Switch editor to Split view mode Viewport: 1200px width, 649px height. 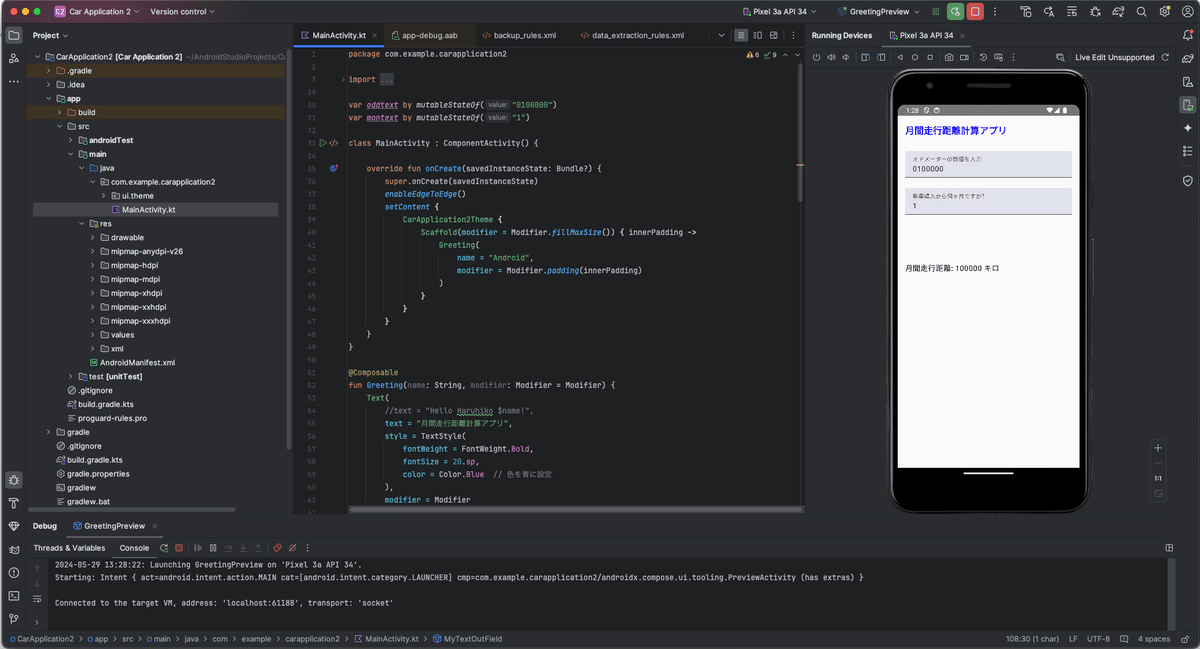tap(757, 35)
